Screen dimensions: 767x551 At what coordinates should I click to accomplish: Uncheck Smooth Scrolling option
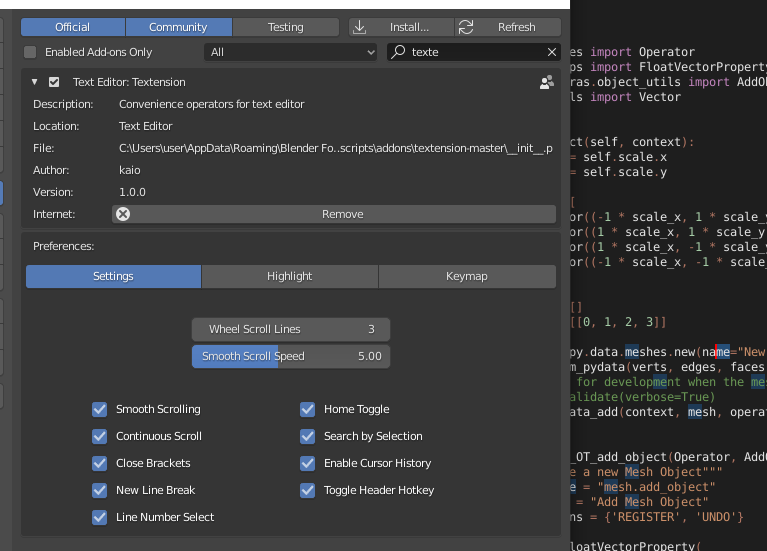100,409
